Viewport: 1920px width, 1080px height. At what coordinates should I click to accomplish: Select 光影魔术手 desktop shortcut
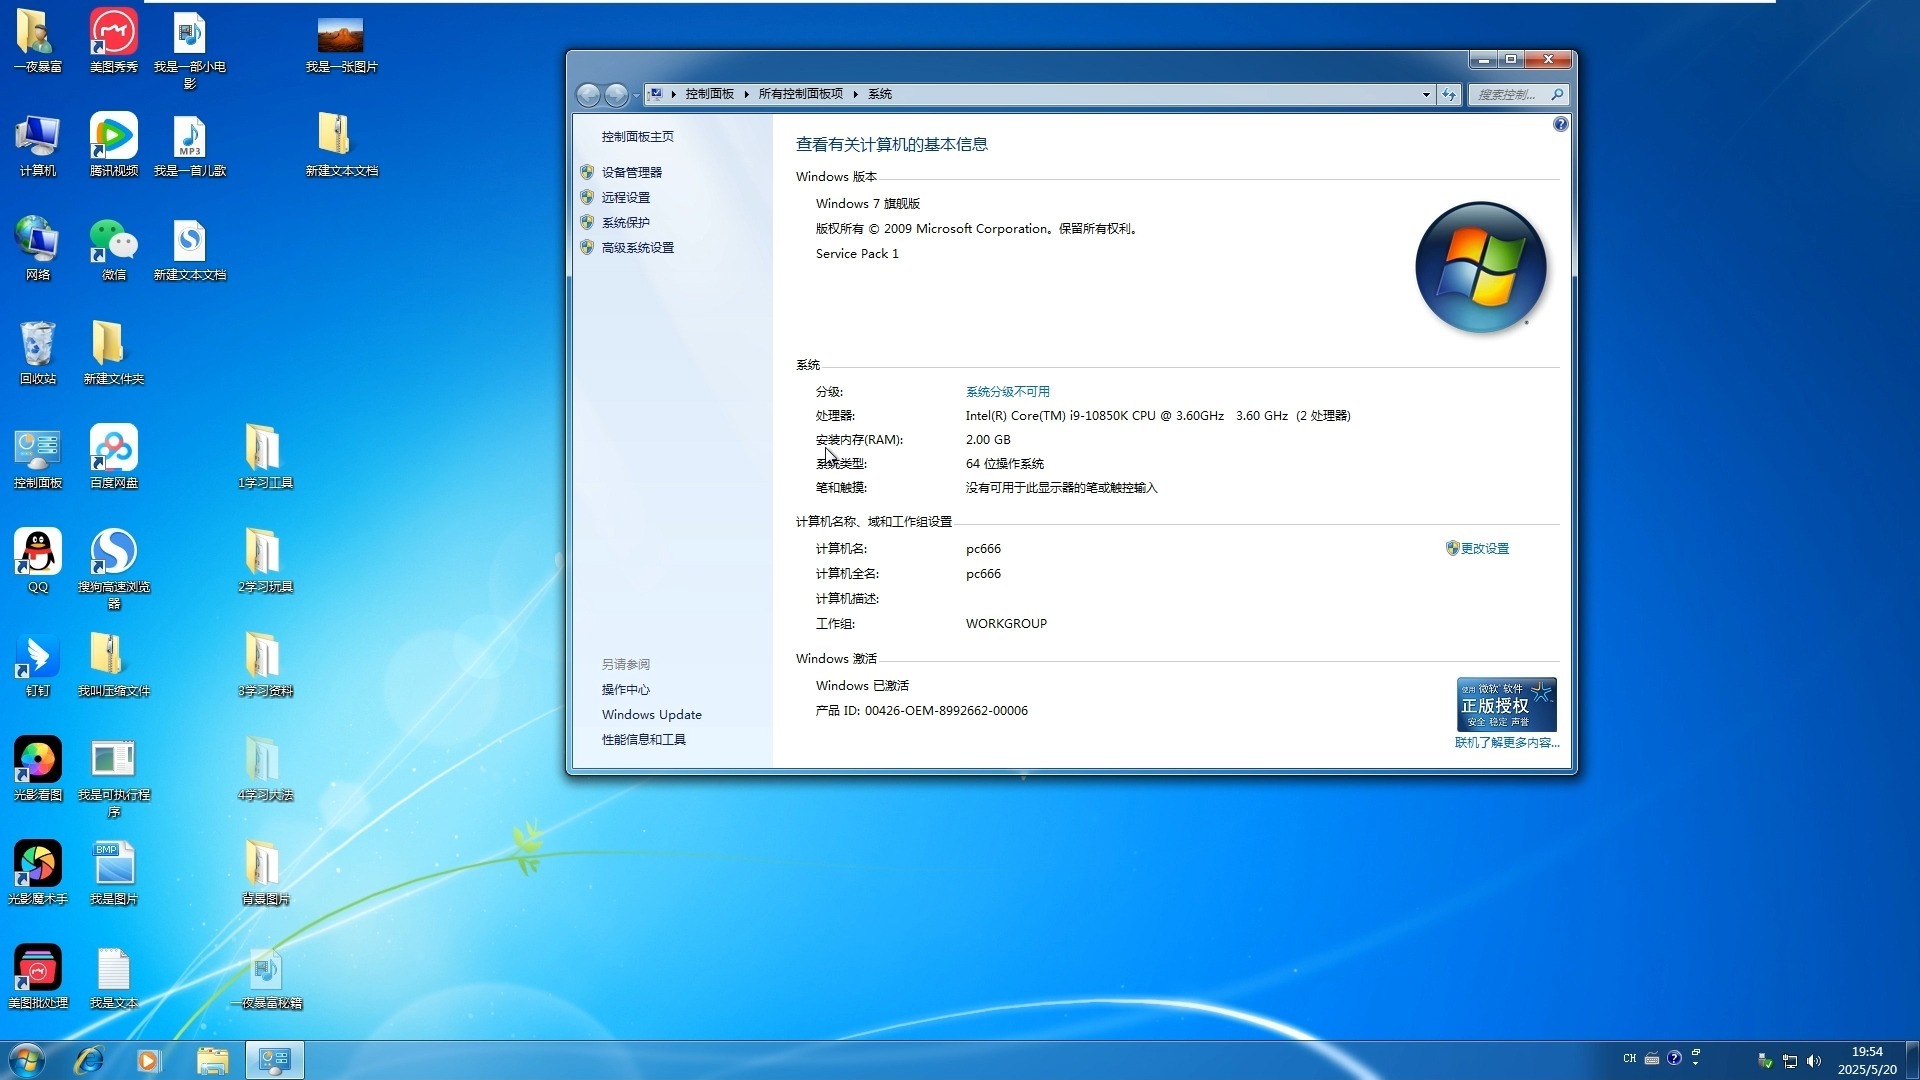point(37,874)
